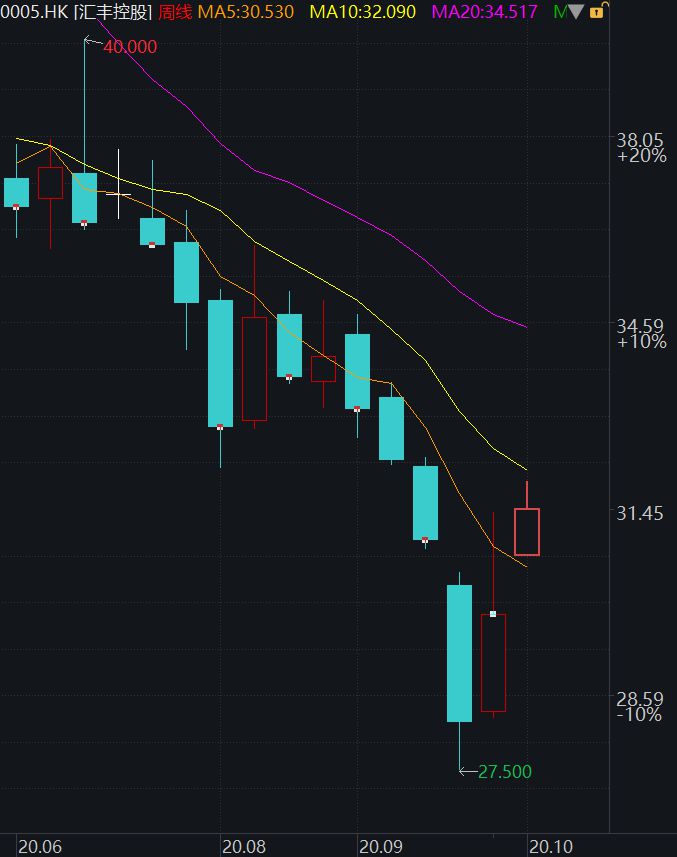Image resolution: width=677 pixels, height=857 pixels.
Task: Click the 20.09 date axis label
Action: point(380,847)
